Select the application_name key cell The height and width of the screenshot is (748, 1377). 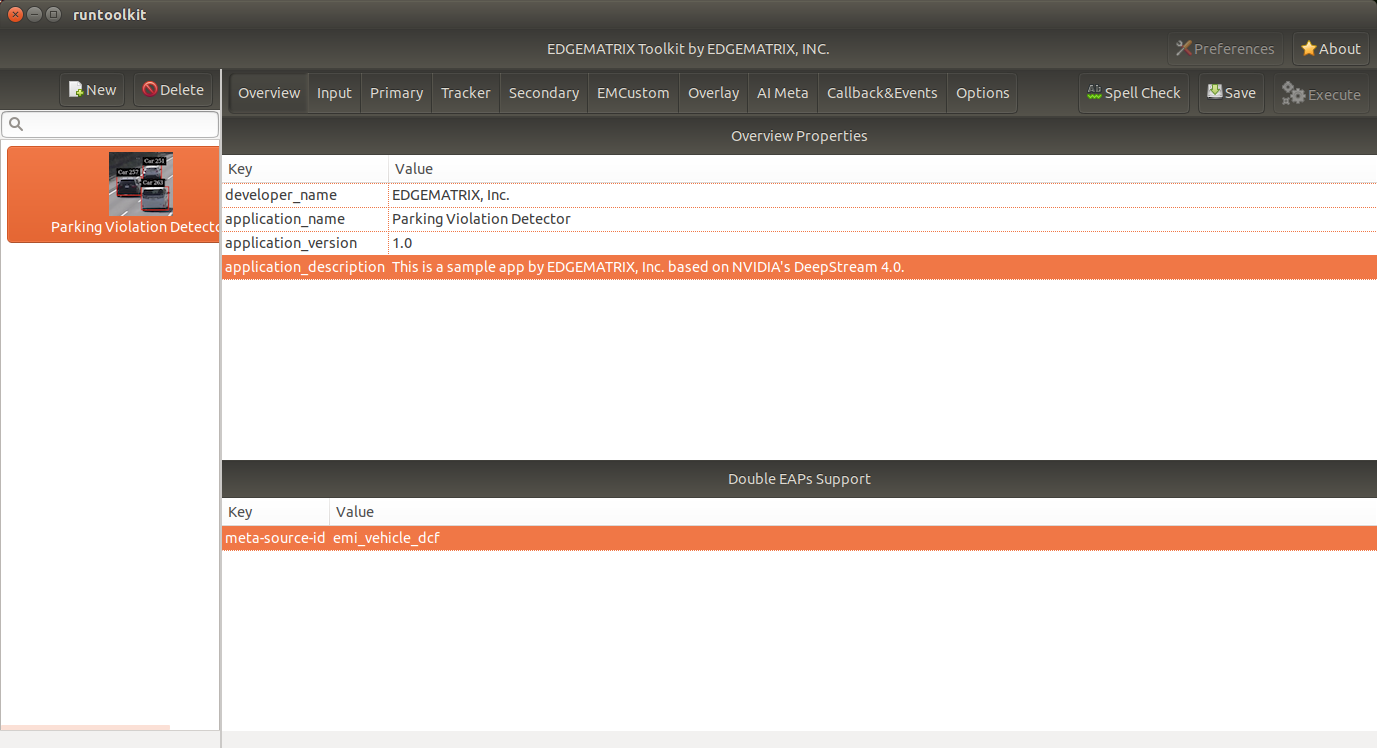tap(305, 219)
